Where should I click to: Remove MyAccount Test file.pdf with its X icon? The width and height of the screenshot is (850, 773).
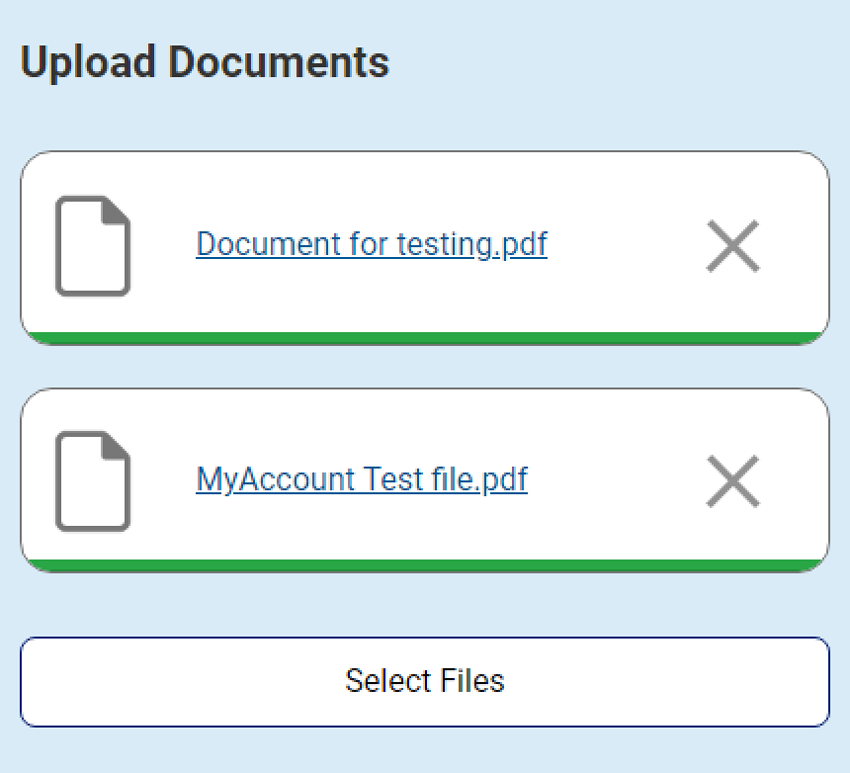point(733,481)
